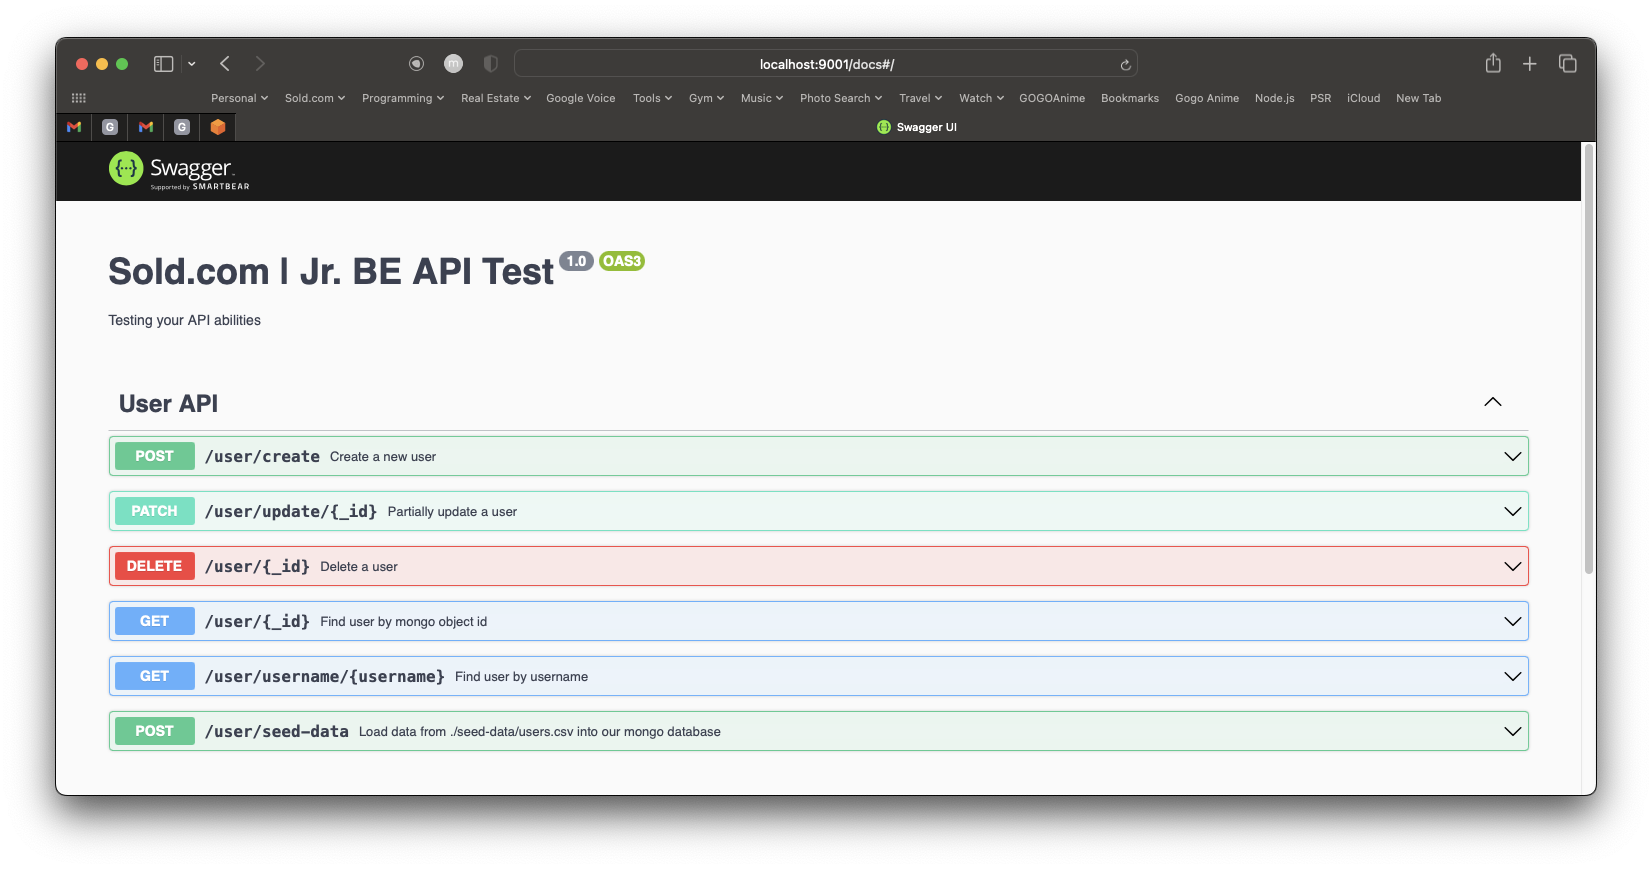Click the round gray 'm' extension icon
The width and height of the screenshot is (1652, 869).
453,64
